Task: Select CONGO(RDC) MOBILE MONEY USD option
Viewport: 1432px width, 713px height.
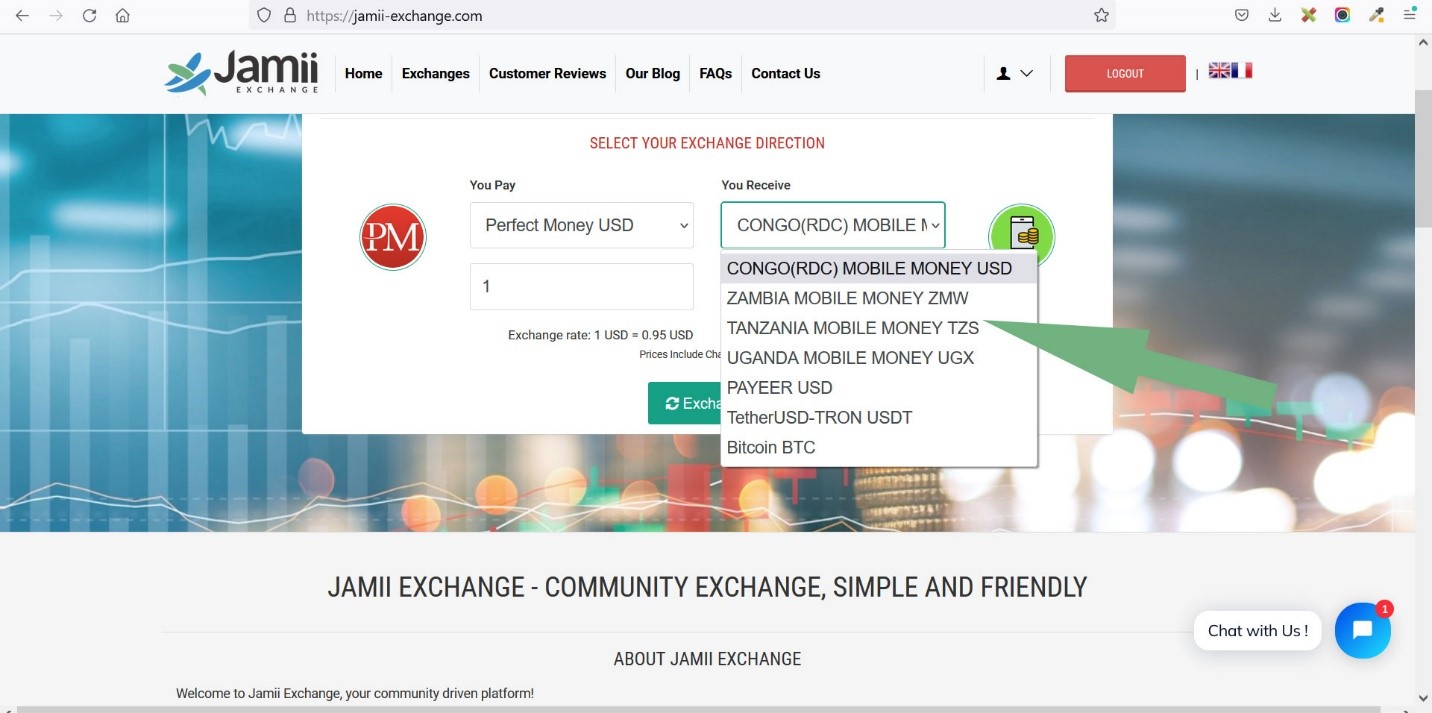Action: [879, 268]
